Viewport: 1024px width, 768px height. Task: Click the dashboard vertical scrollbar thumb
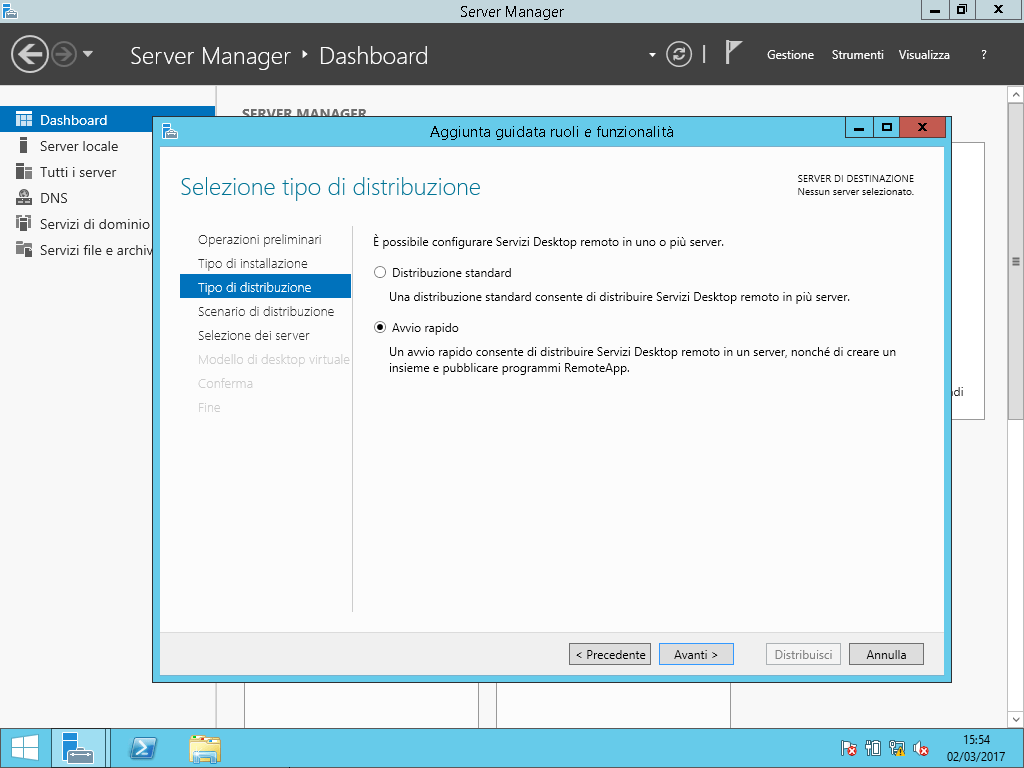[1015, 260]
